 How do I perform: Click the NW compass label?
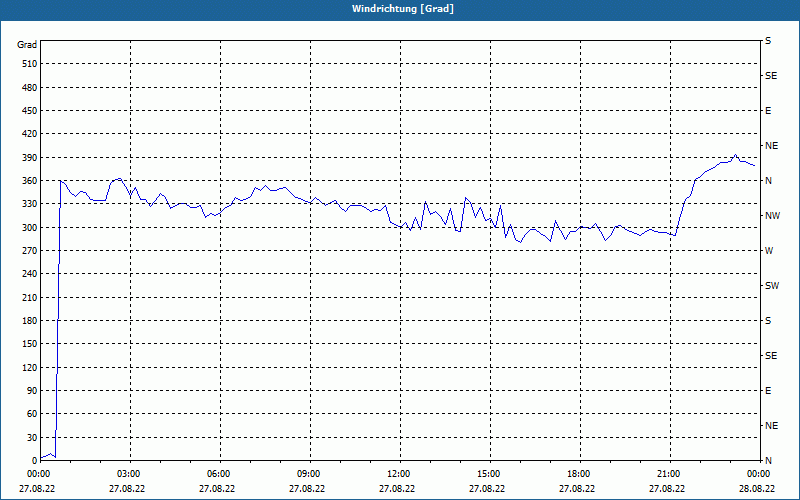point(772,216)
